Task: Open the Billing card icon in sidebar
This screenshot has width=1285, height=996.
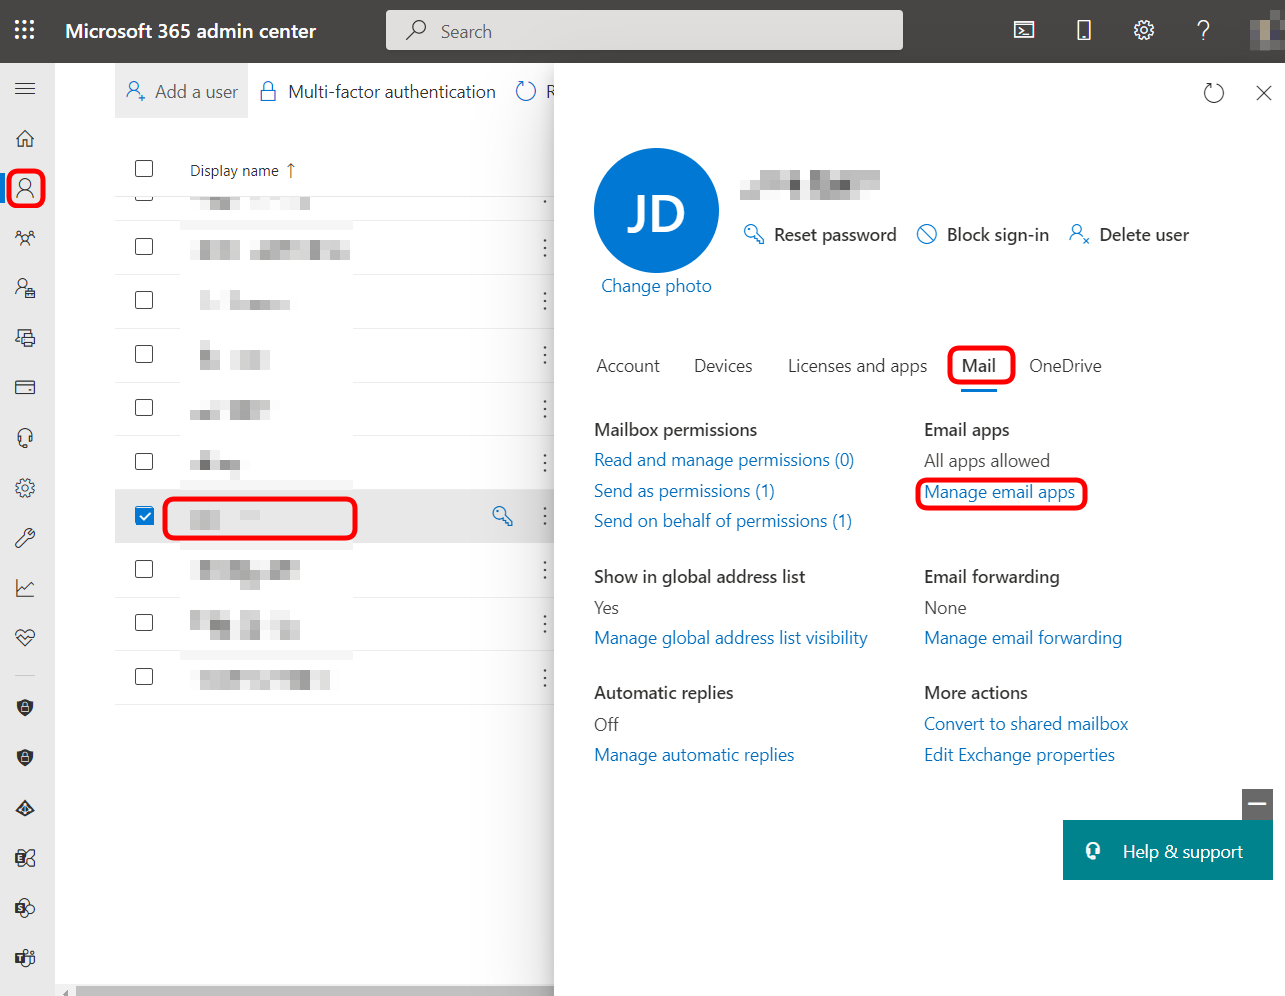Action: tap(25, 387)
